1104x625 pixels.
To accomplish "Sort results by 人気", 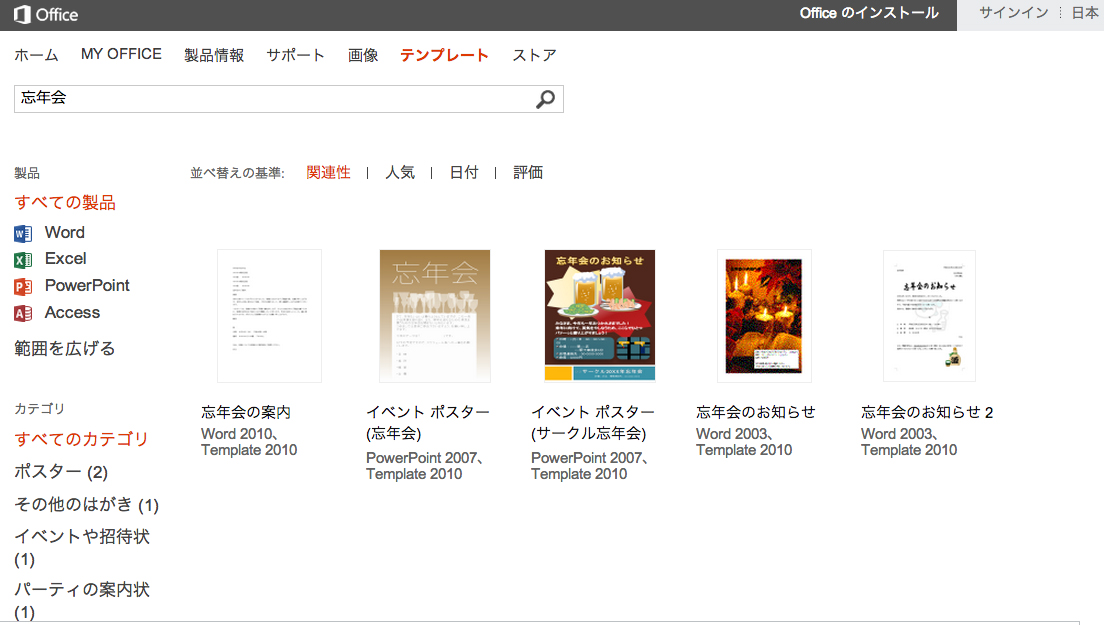I will coord(400,172).
